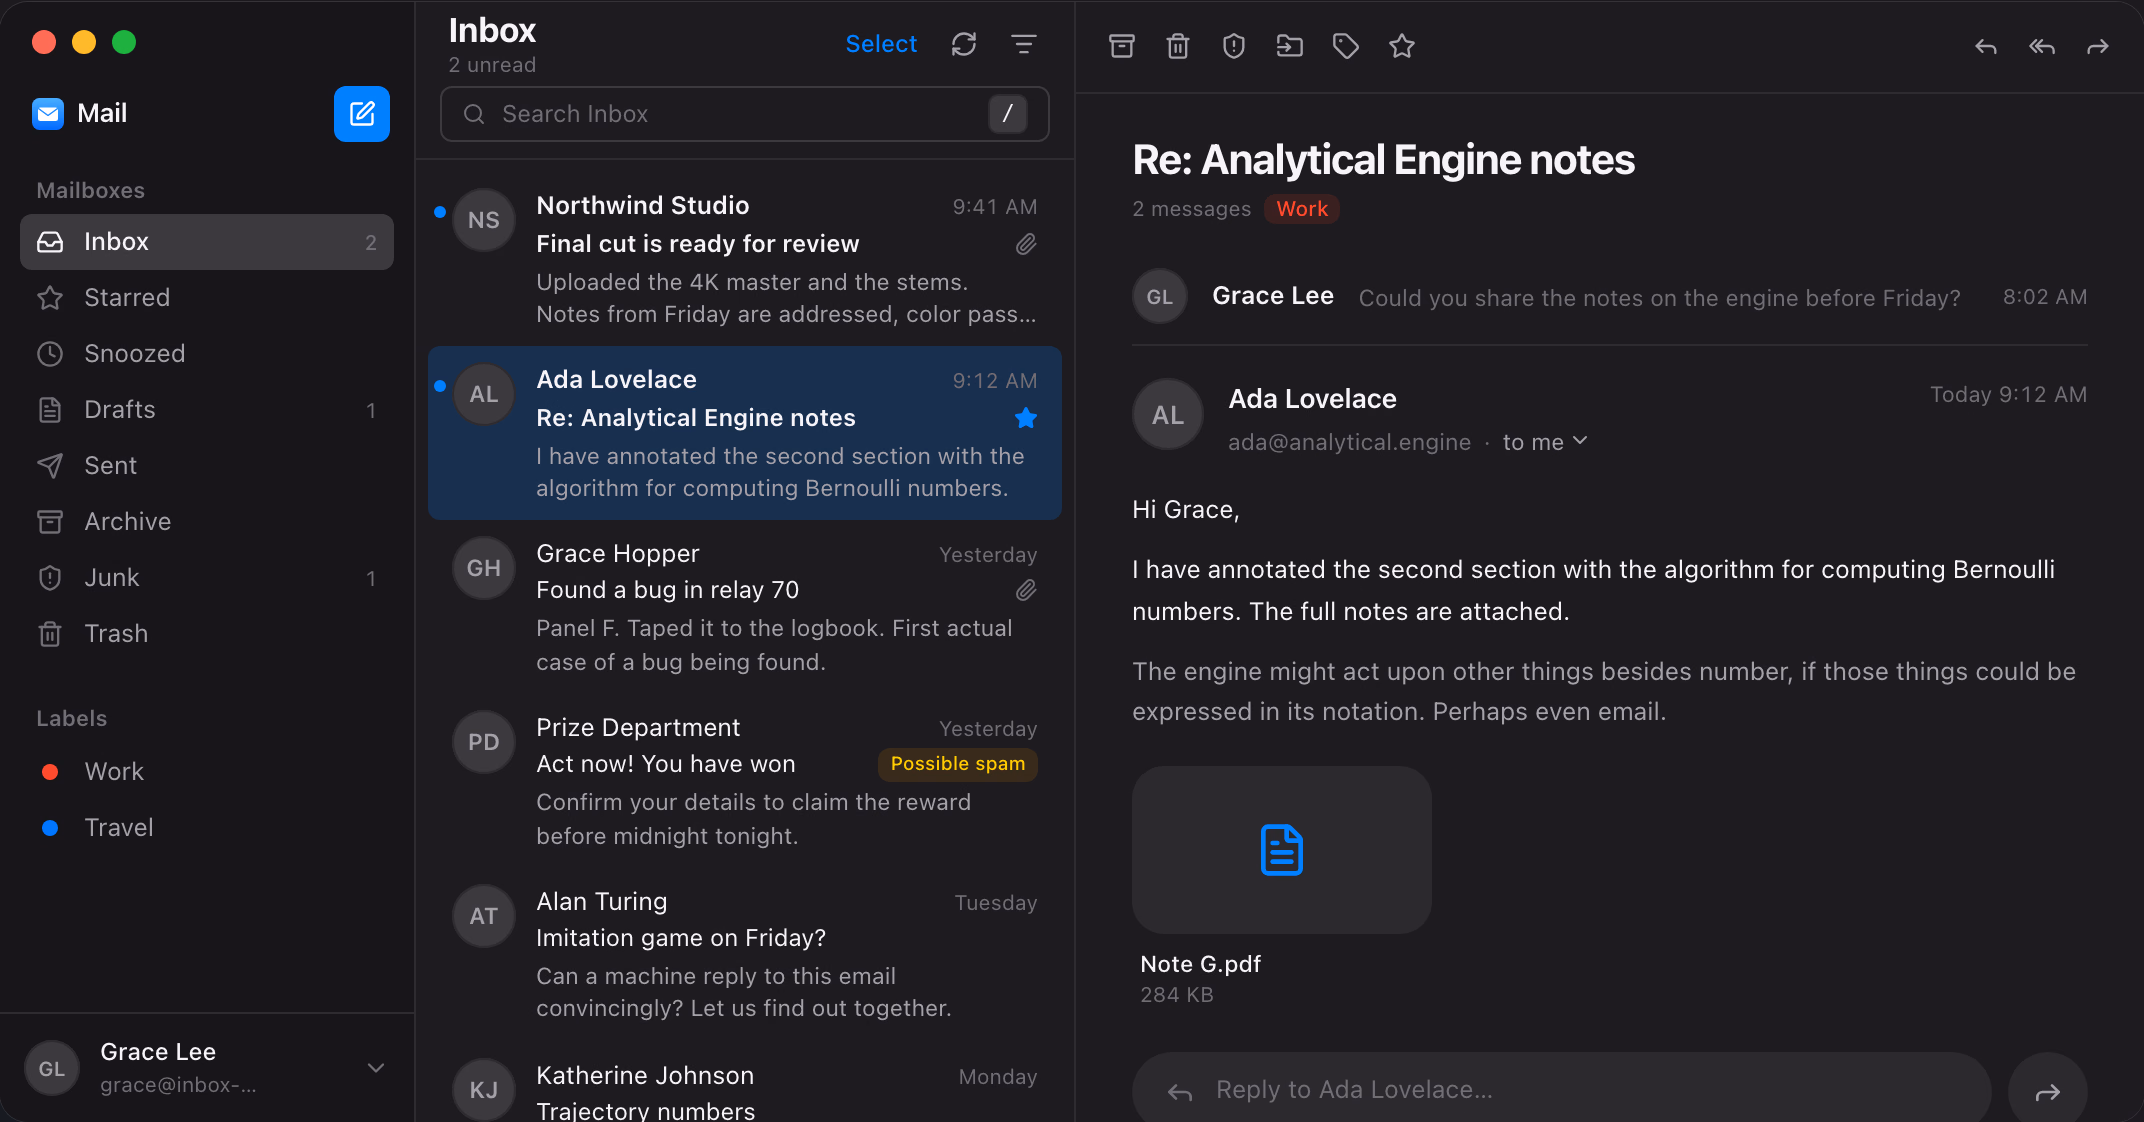Filter by the Work label
2144x1122 pixels.
point(207,772)
